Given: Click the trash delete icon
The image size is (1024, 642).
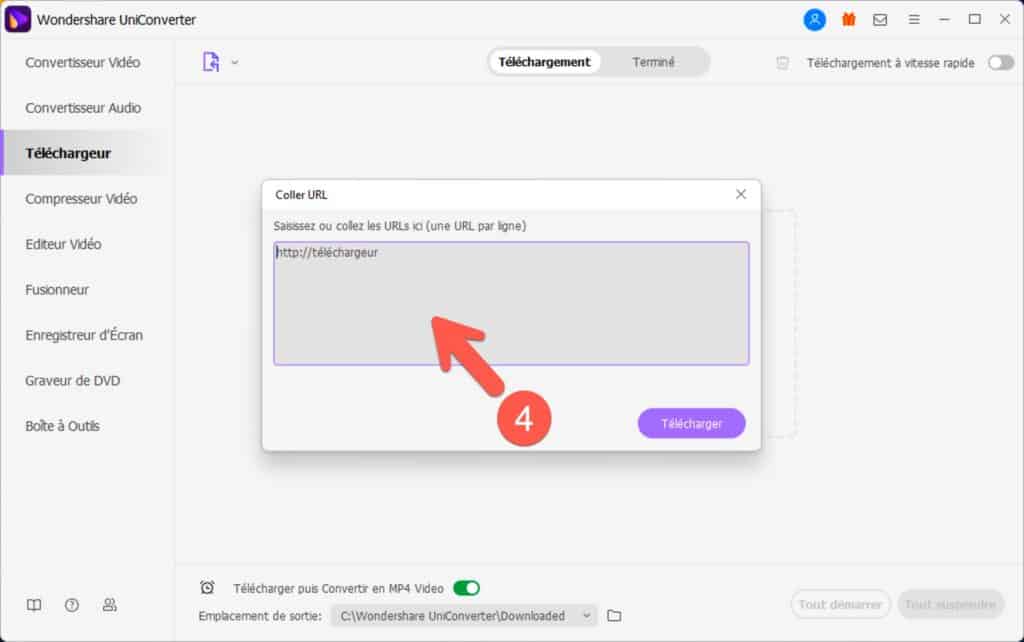Looking at the screenshot, I should click(x=782, y=63).
